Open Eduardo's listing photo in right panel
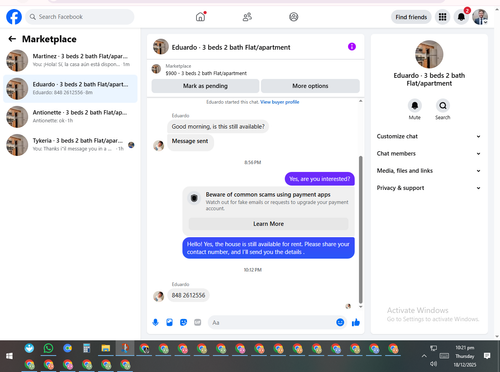 (x=429, y=54)
